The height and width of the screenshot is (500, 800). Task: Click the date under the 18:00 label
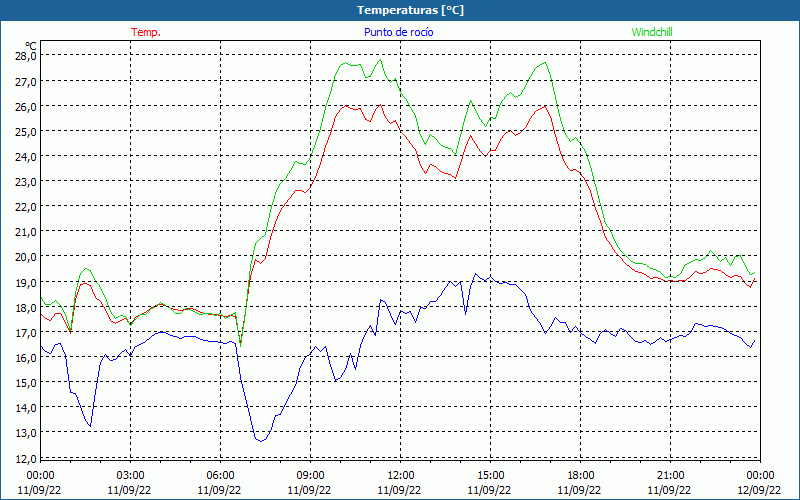(579, 490)
